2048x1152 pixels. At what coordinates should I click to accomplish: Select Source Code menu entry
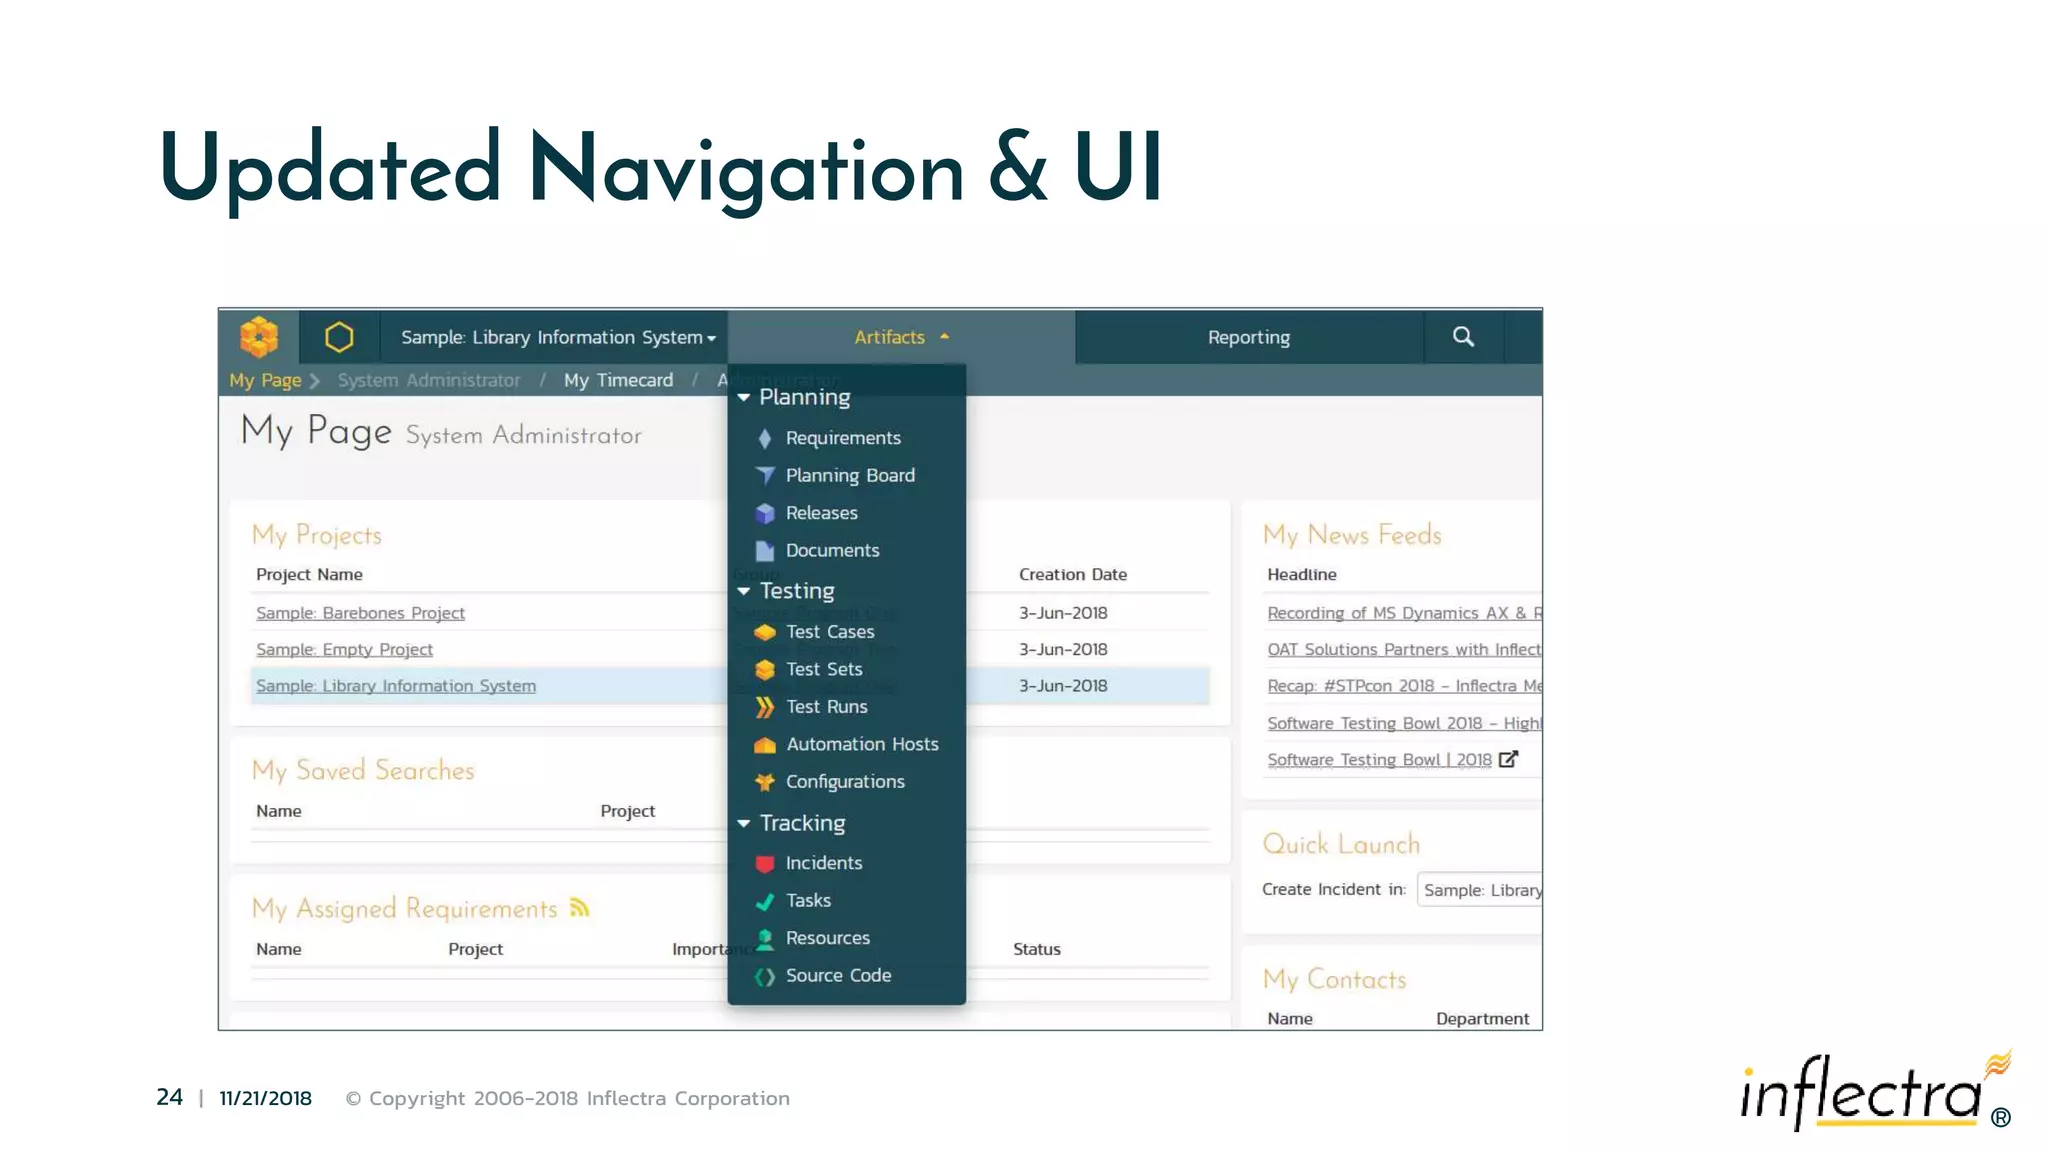(838, 976)
